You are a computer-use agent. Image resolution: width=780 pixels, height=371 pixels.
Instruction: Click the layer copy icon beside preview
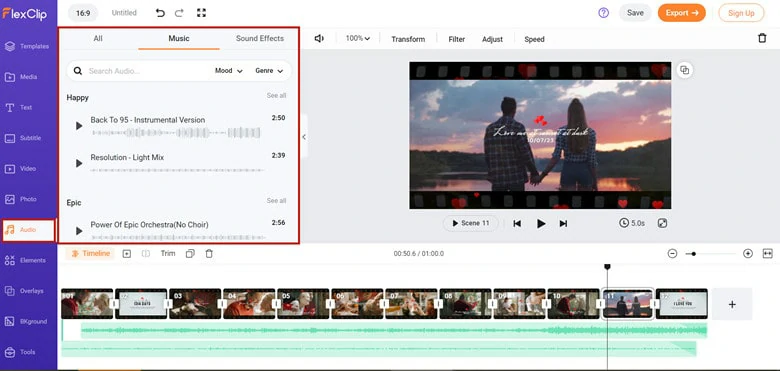pos(684,70)
